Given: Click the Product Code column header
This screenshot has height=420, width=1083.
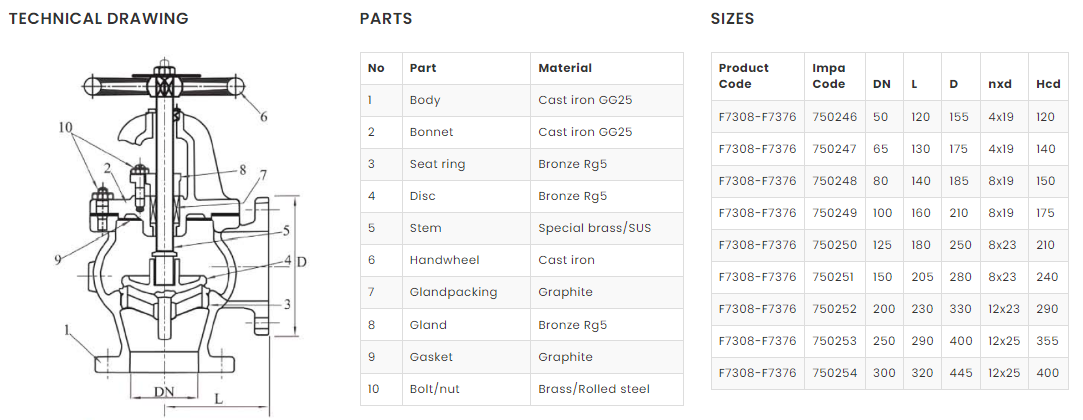Looking at the screenshot, I should tap(744, 76).
